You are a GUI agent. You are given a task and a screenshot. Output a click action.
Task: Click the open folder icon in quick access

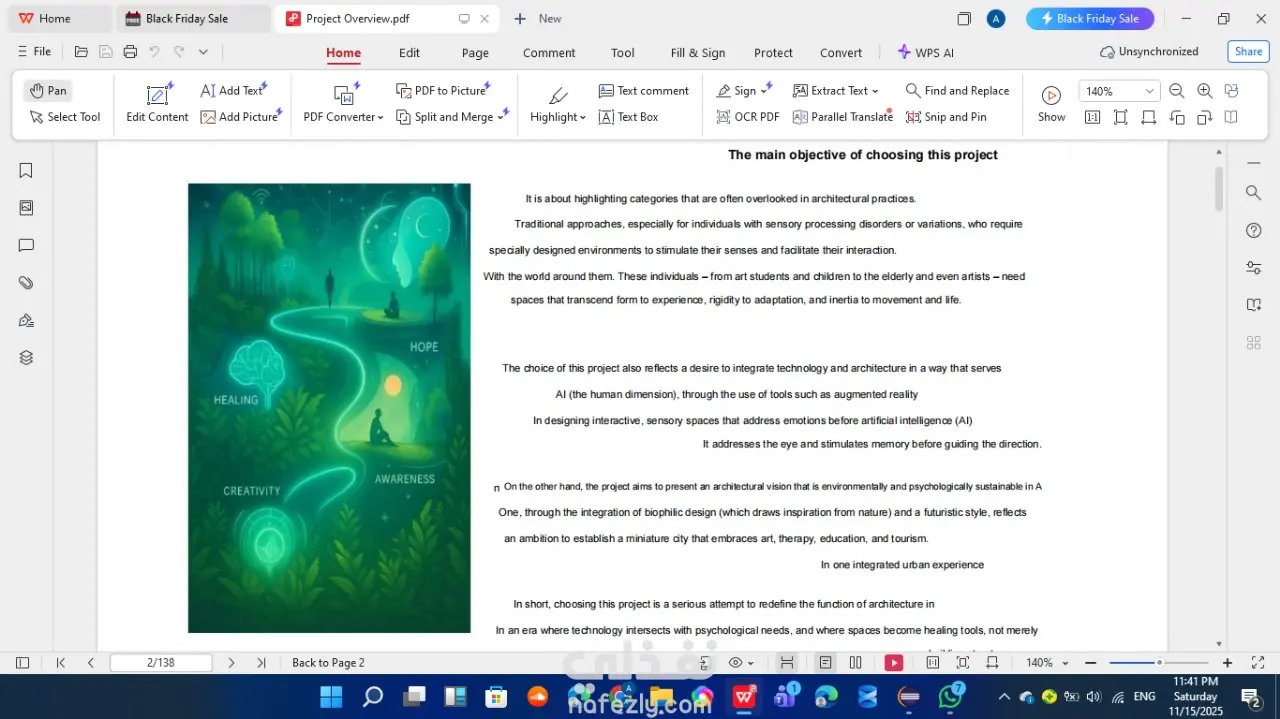point(82,52)
